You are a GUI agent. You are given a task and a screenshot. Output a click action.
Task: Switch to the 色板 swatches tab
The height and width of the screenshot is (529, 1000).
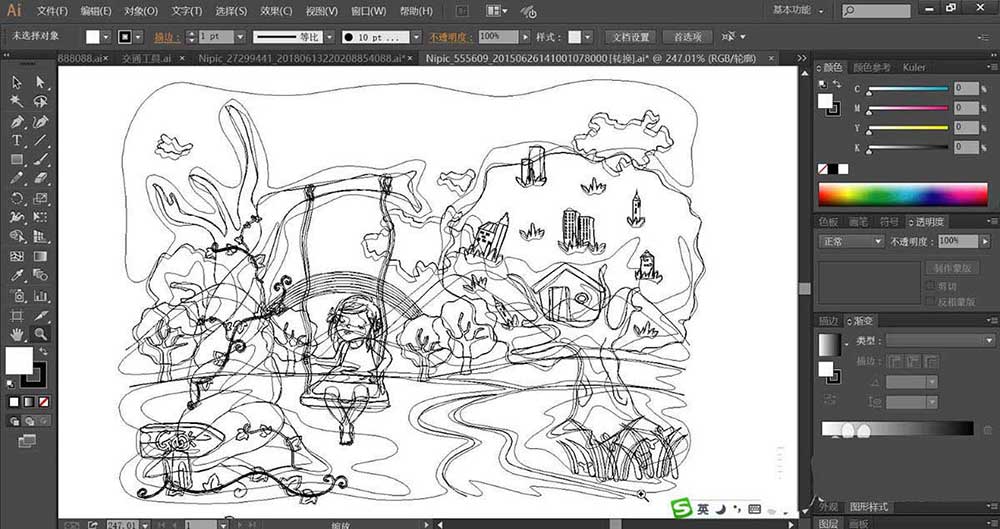click(828, 221)
